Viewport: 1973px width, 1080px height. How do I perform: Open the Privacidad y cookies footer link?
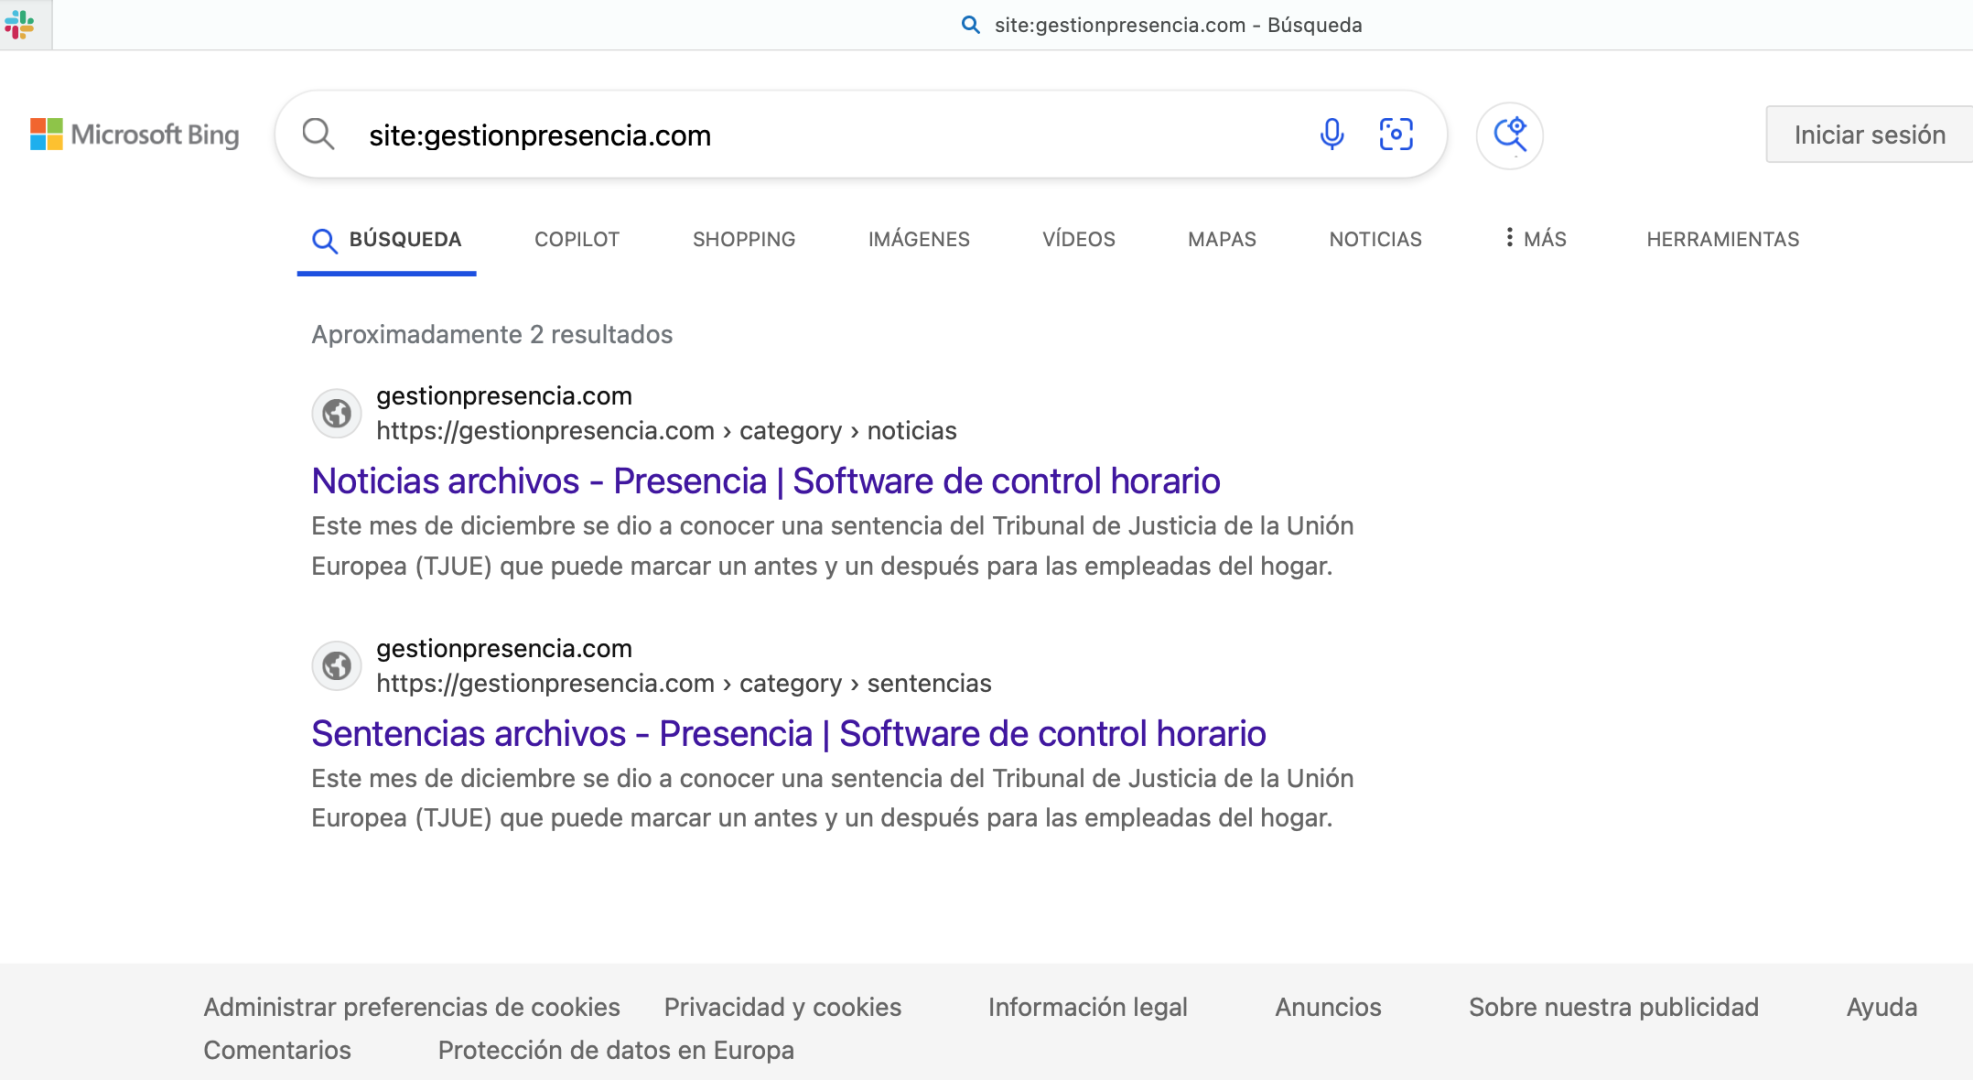(783, 1007)
